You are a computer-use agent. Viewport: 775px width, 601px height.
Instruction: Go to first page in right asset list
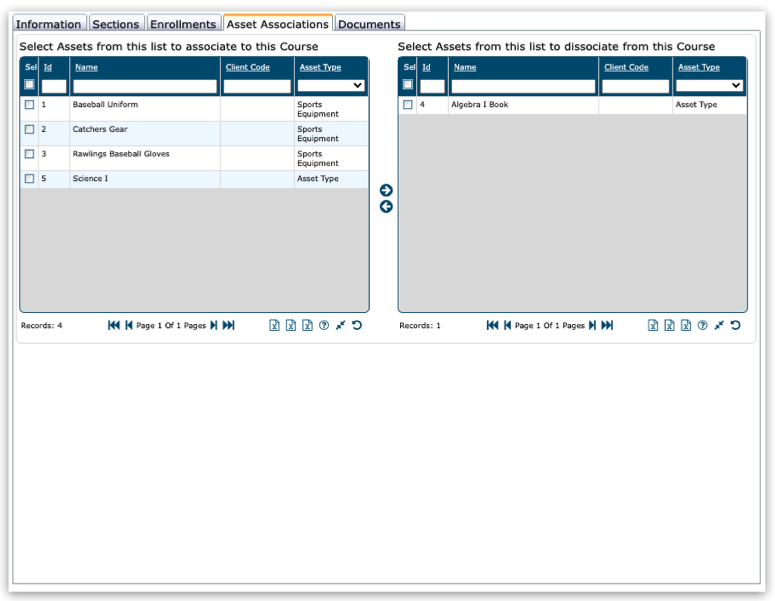(x=492, y=325)
